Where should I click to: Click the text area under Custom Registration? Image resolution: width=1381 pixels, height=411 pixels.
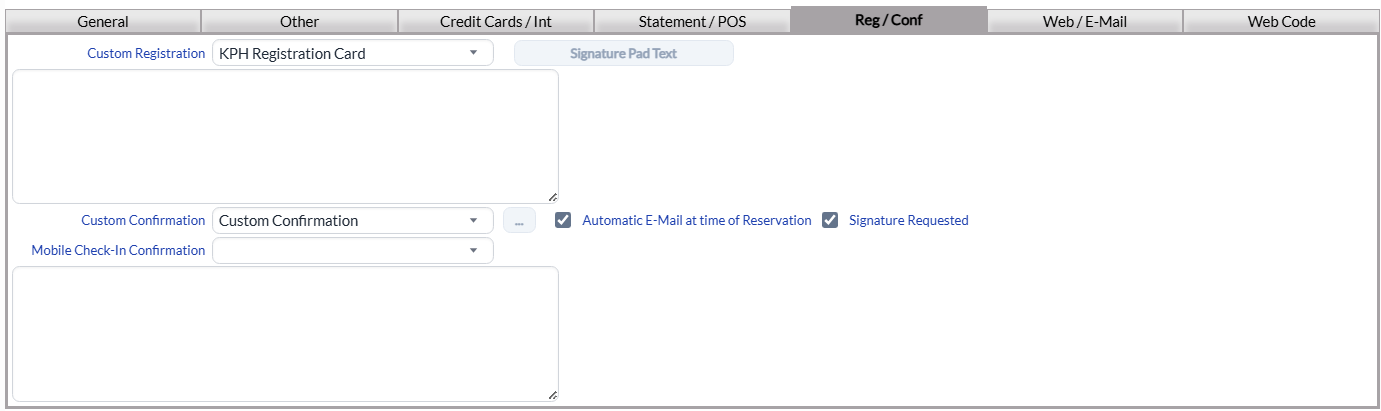(x=285, y=136)
